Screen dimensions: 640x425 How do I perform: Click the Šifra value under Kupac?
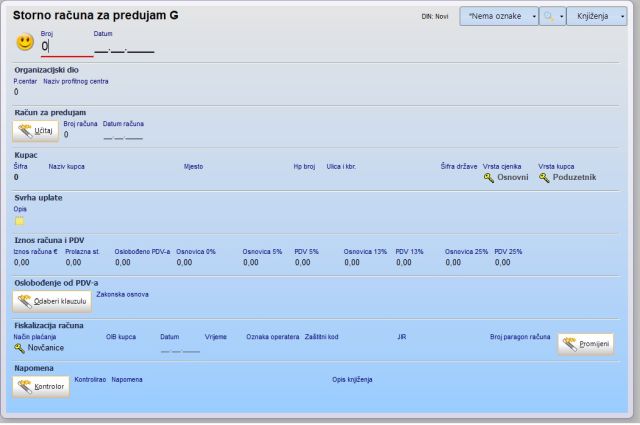click(x=17, y=177)
